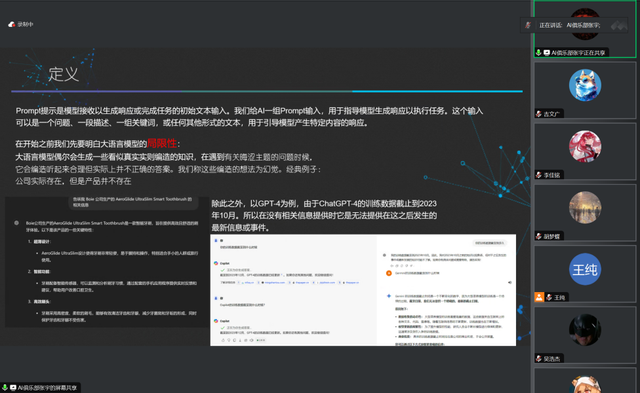Click the orange host badge beside 王纯
This screenshot has width=640, height=393.
(x=539, y=297)
